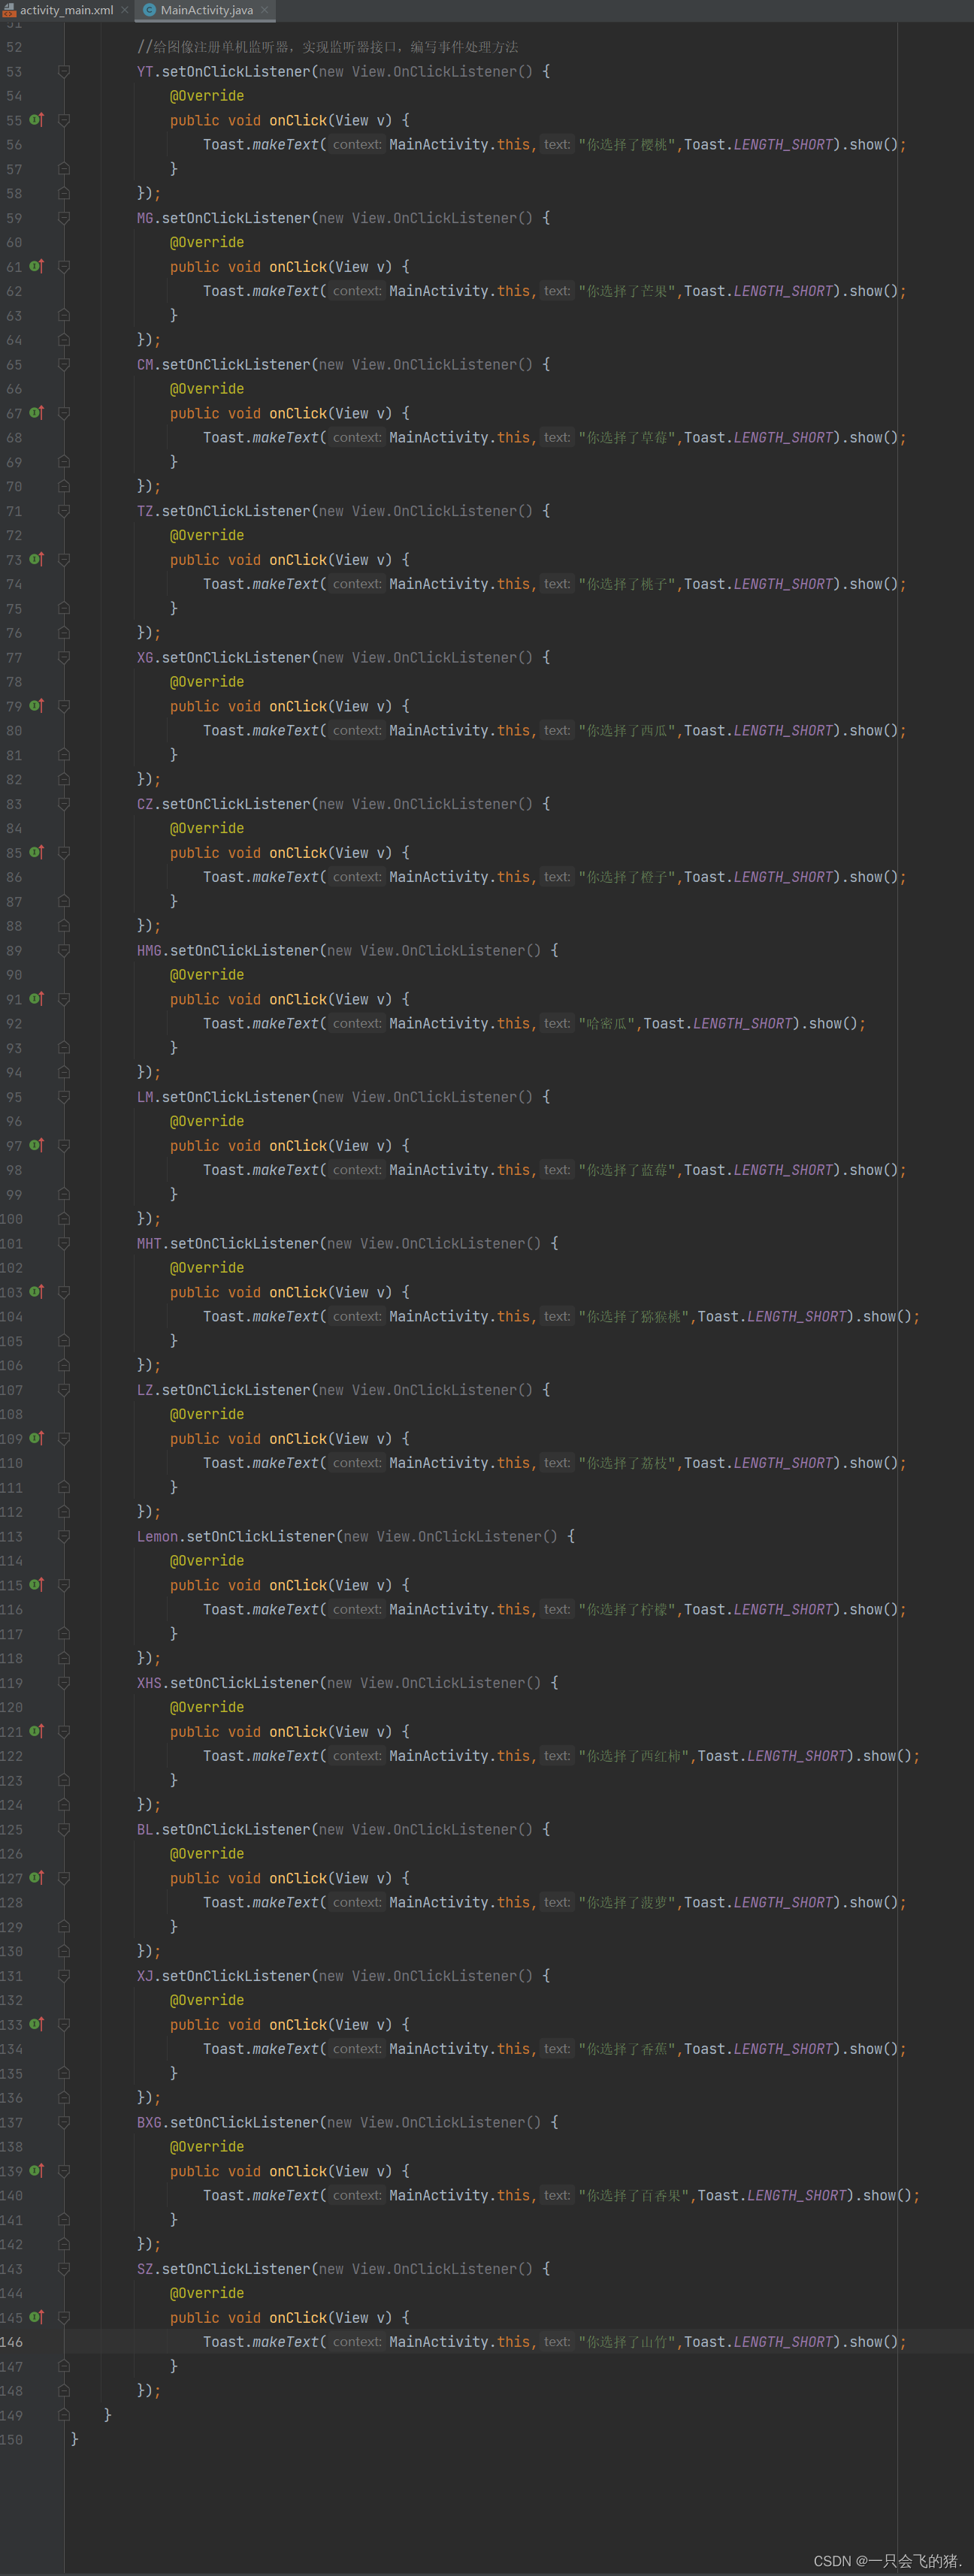974x2576 pixels.
Task: Switch to the activity_main.xml tab
Action: click(66, 10)
